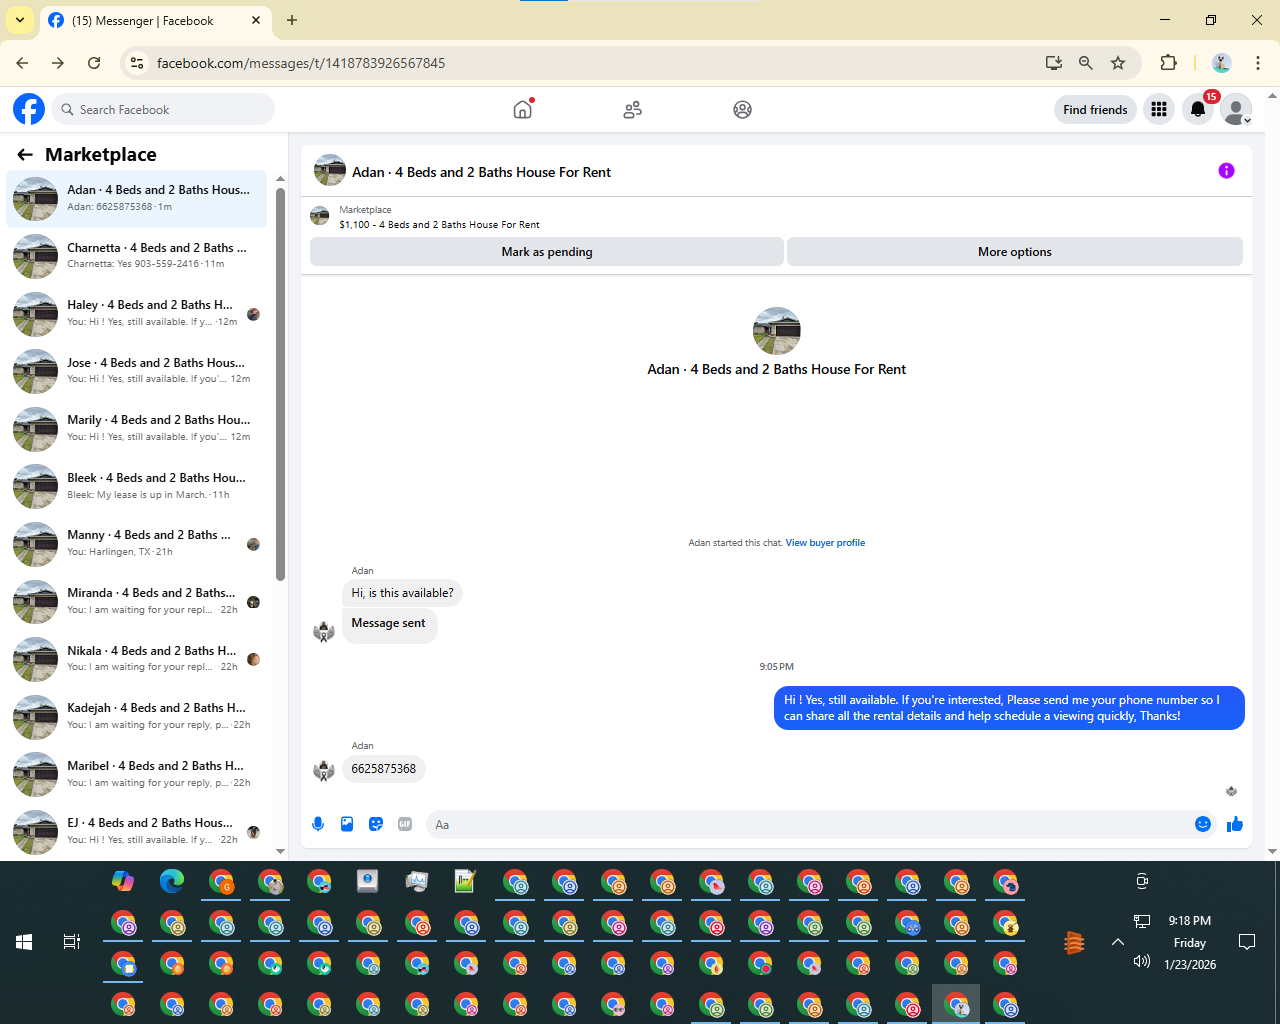The width and height of the screenshot is (1280, 1024).
Task: Click the phone number message 6625875368
Action: pyautogui.click(x=384, y=769)
